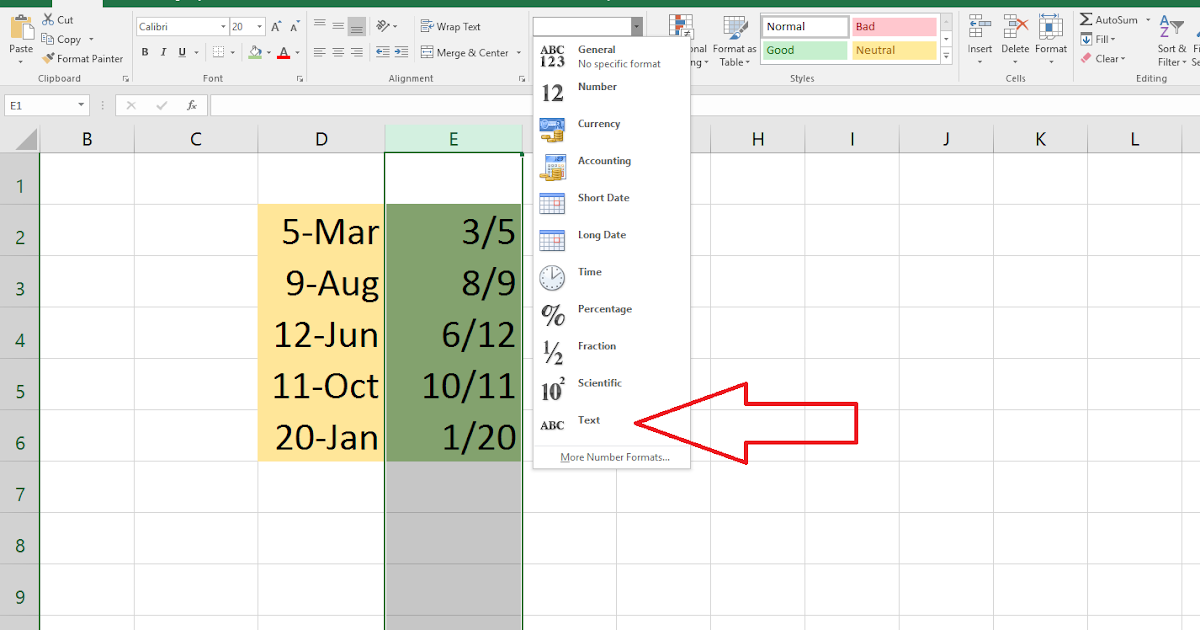Click Merge & Center
Viewport: 1200px width, 630px height.
462,52
